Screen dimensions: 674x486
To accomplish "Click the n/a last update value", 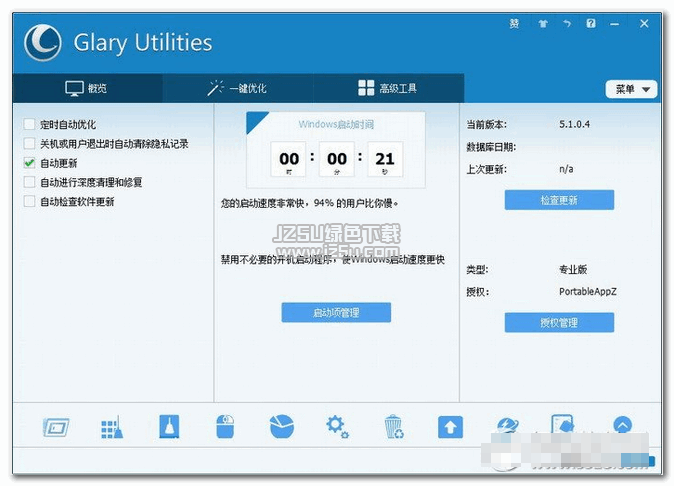I will (566, 169).
